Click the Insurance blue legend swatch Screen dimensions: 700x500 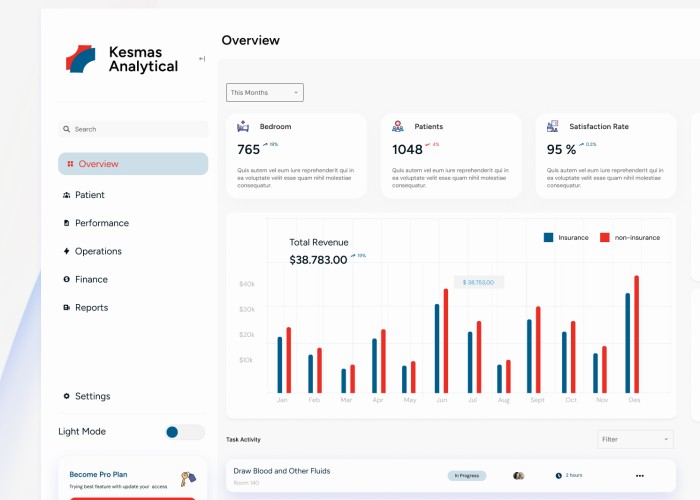[x=548, y=238]
